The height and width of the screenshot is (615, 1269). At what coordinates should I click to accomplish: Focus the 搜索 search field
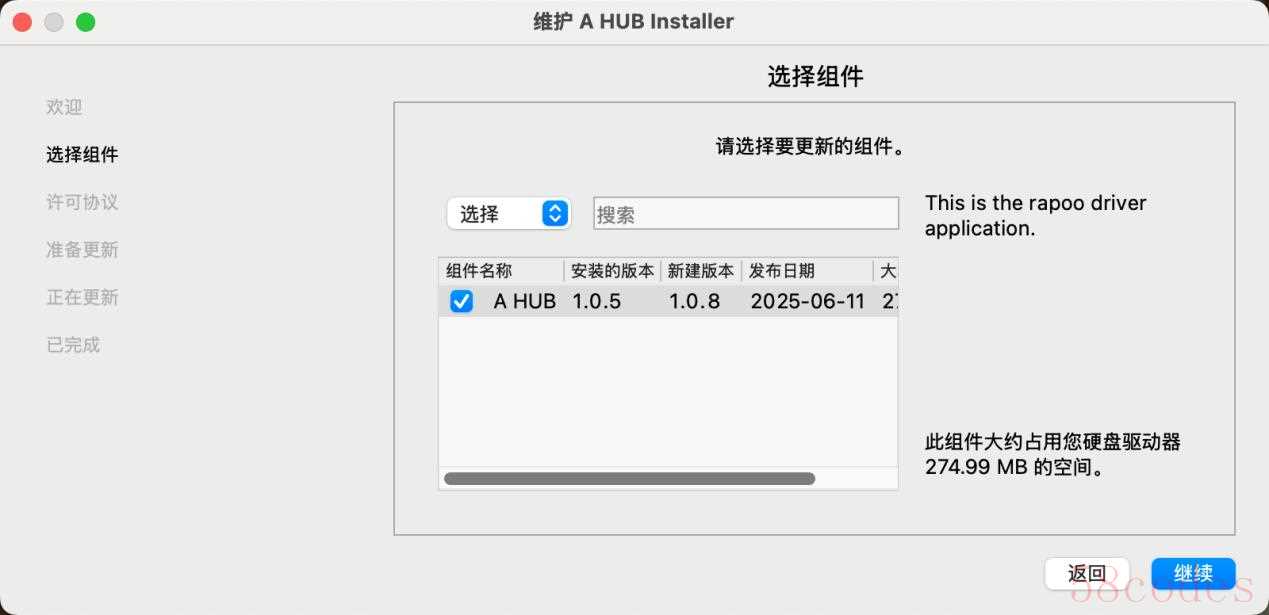point(746,214)
